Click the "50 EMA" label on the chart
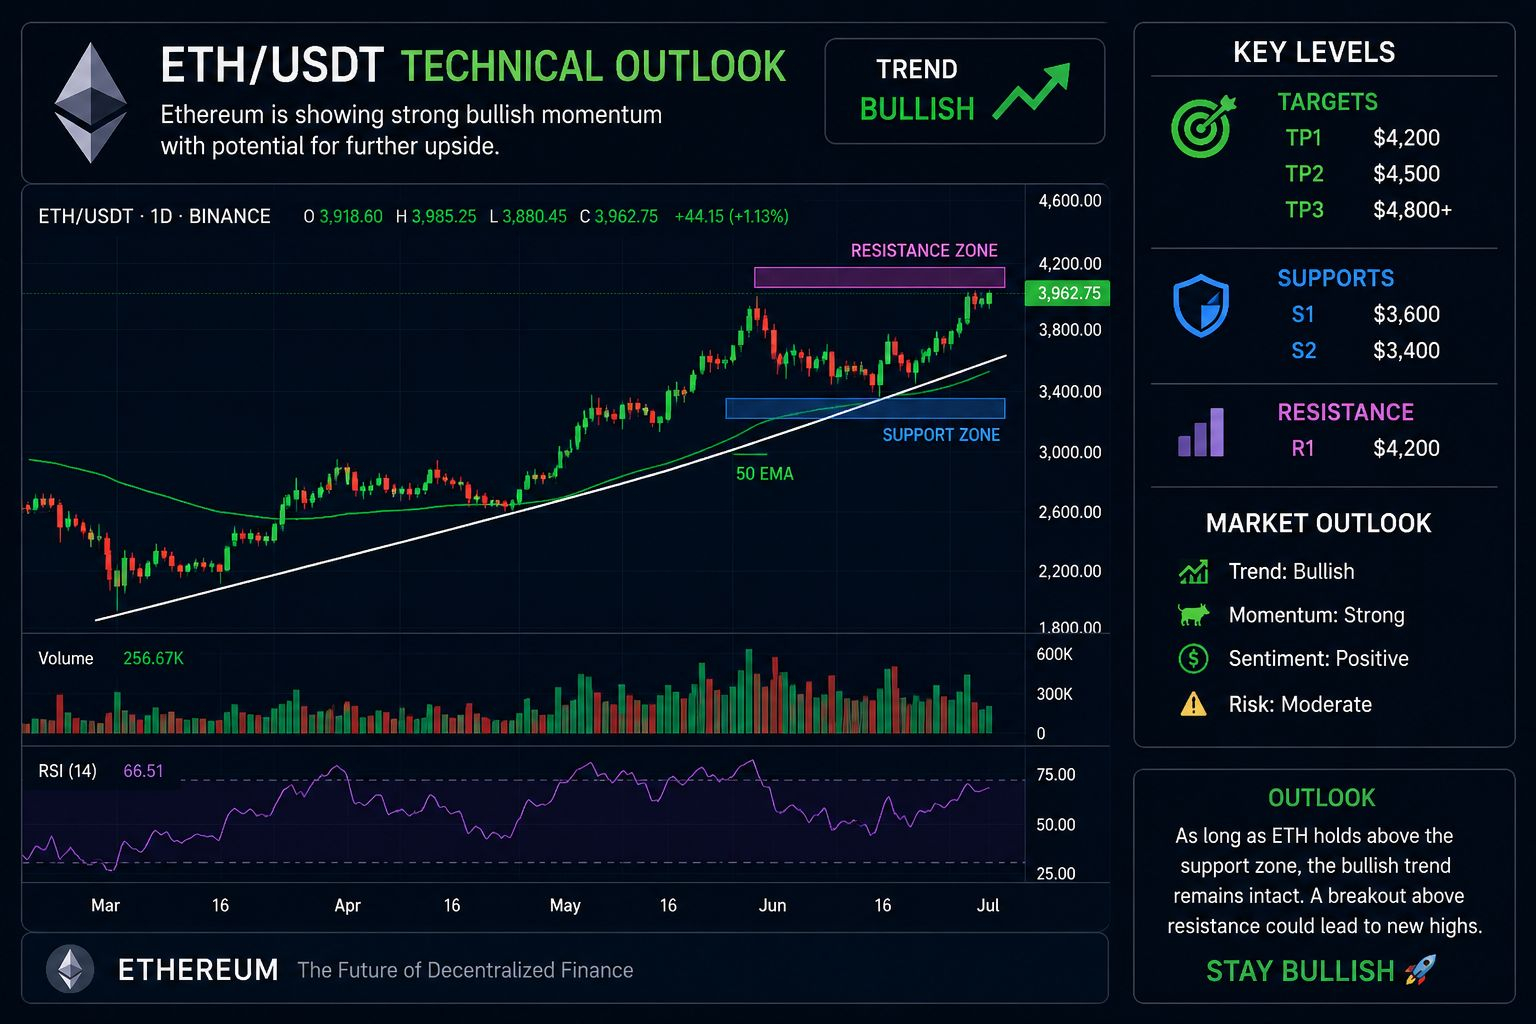 [765, 474]
